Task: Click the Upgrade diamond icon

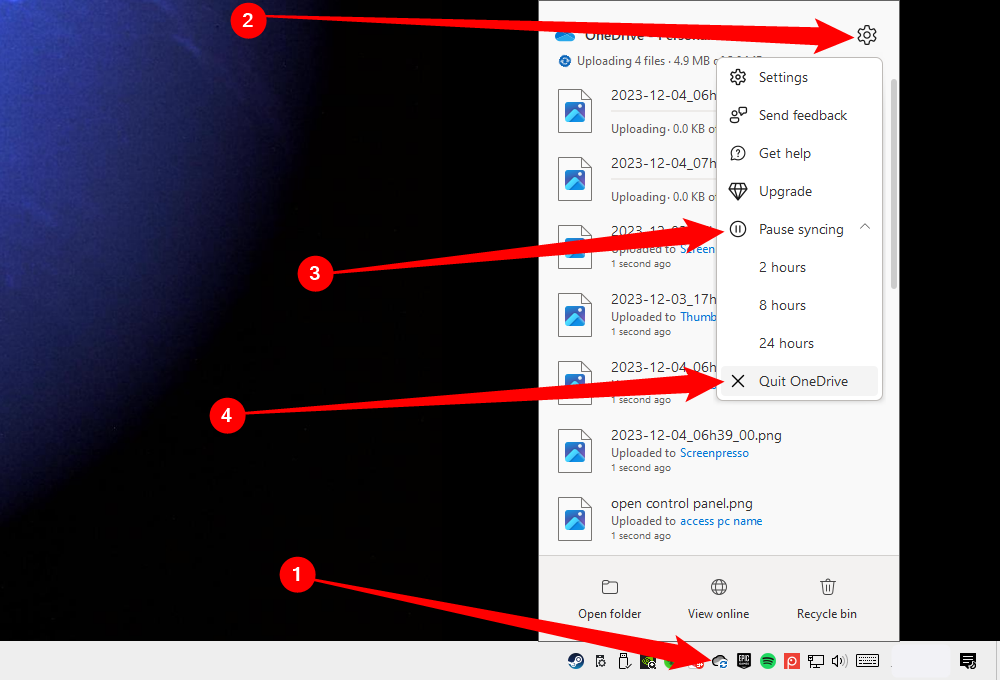Action: [x=737, y=191]
